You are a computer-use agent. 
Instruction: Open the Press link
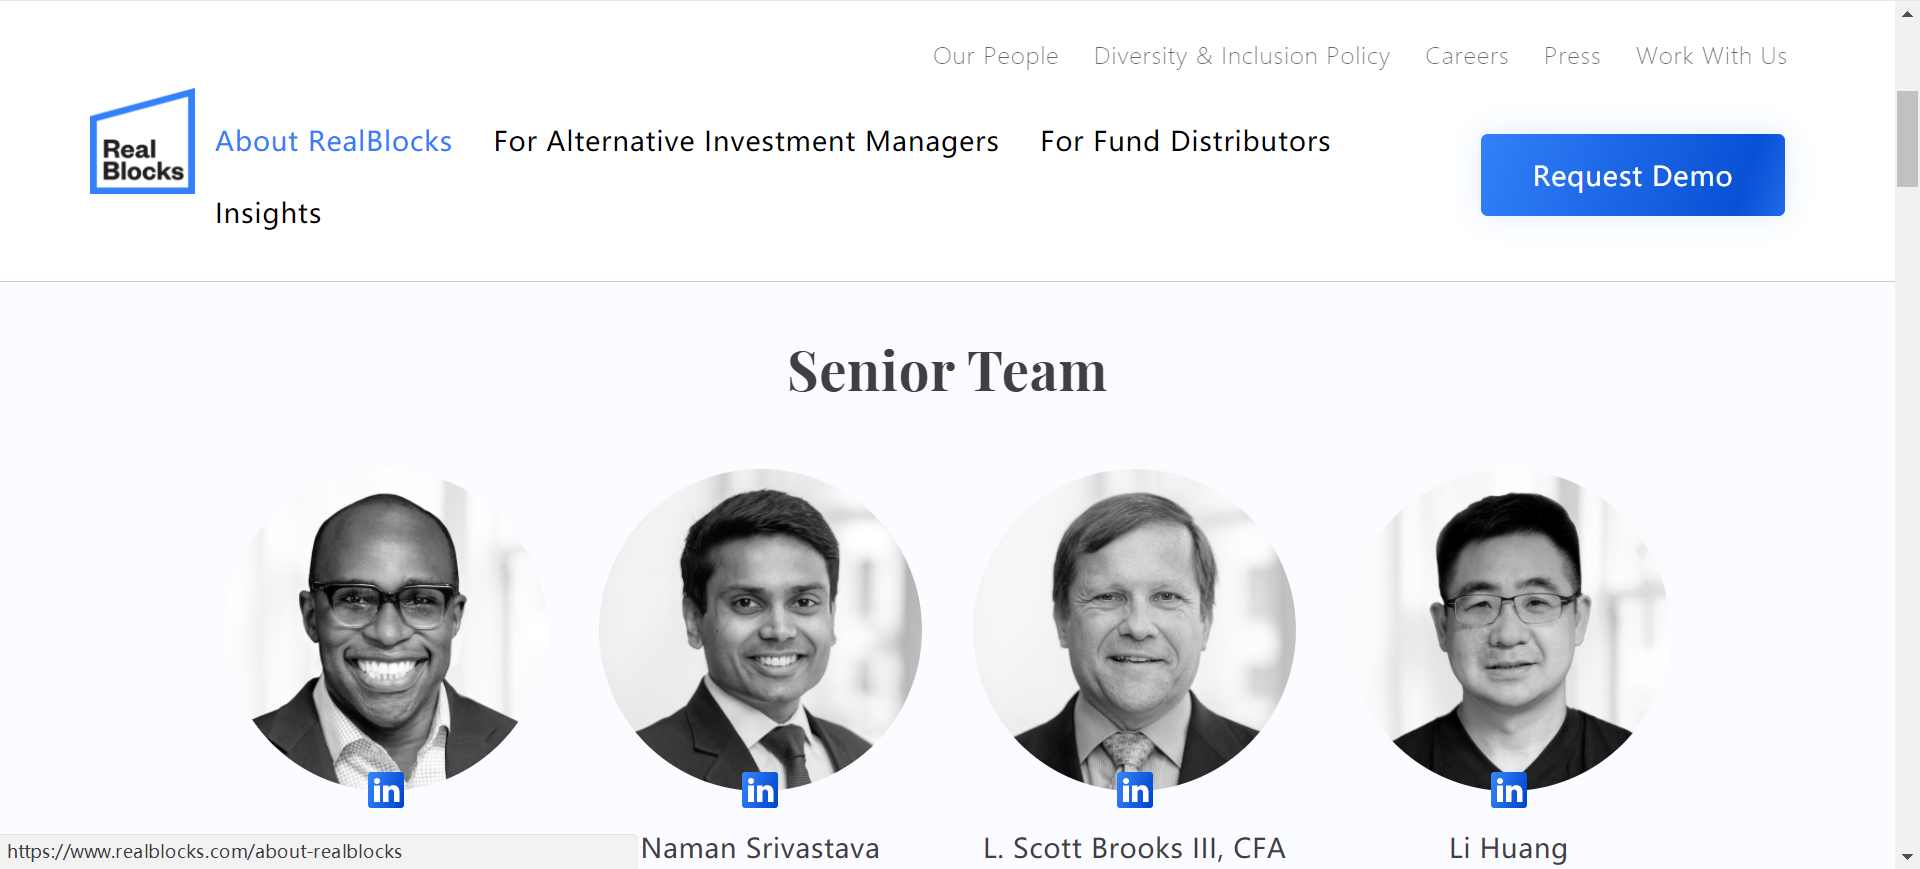(1572, 56)
